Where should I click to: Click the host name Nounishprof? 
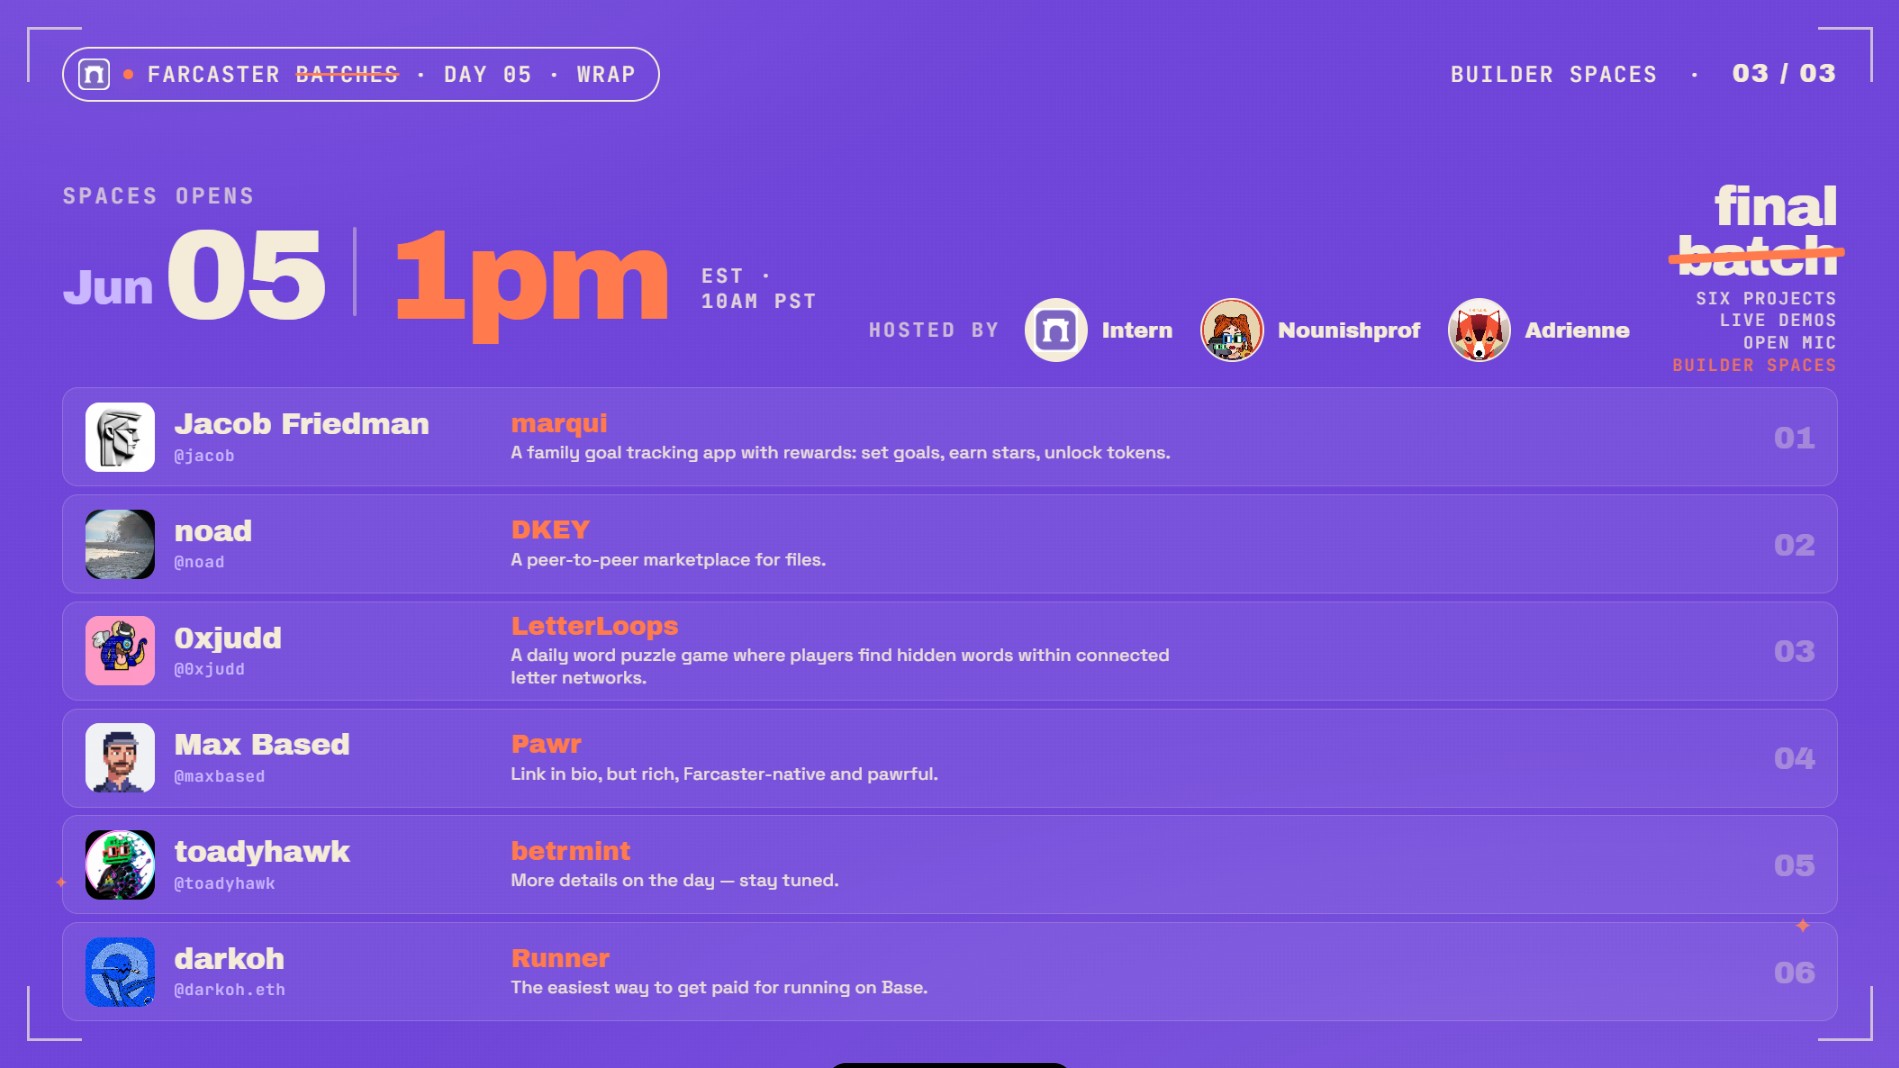coord(1349,330)
